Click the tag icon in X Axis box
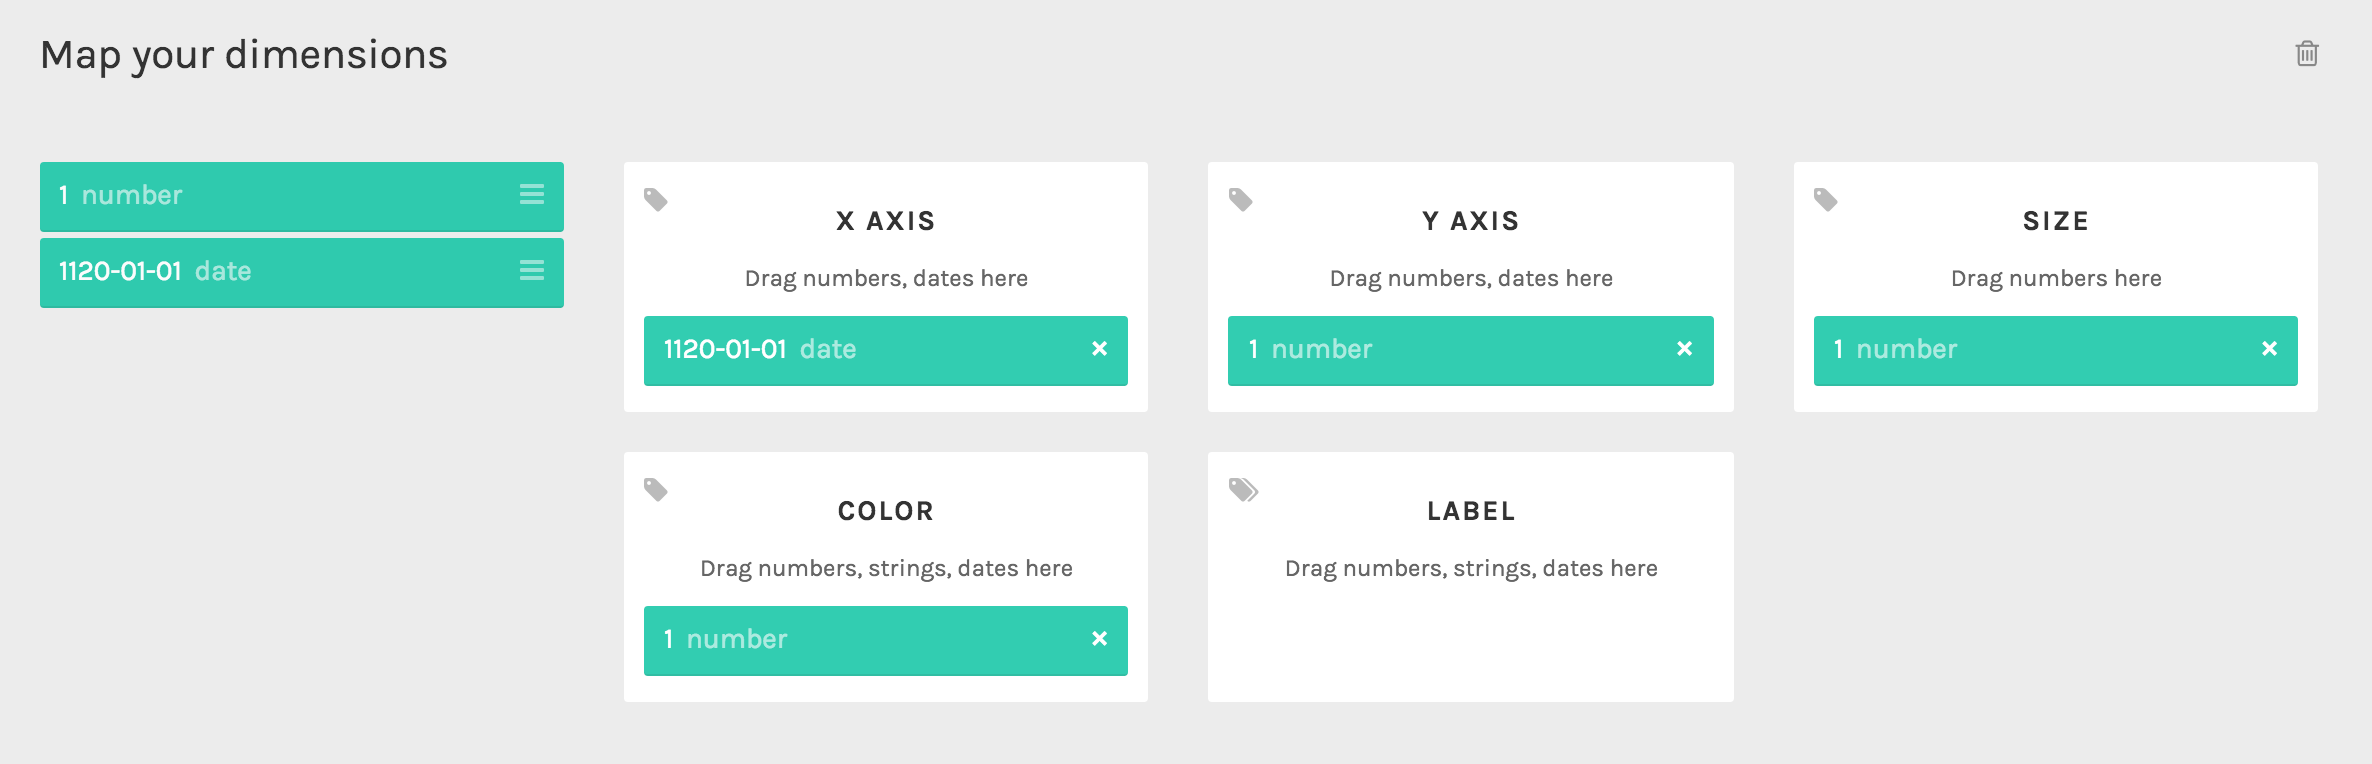Screen dimensions: 2372x764 [656, 200]
